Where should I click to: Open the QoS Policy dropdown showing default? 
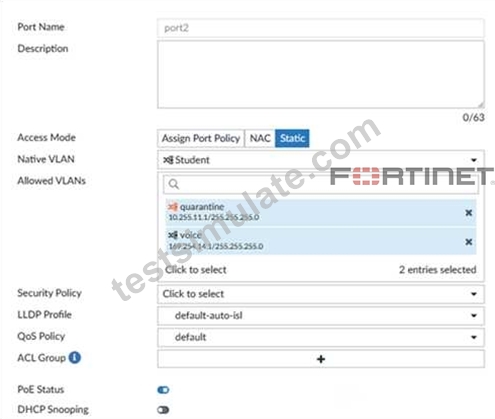[321, 337]
